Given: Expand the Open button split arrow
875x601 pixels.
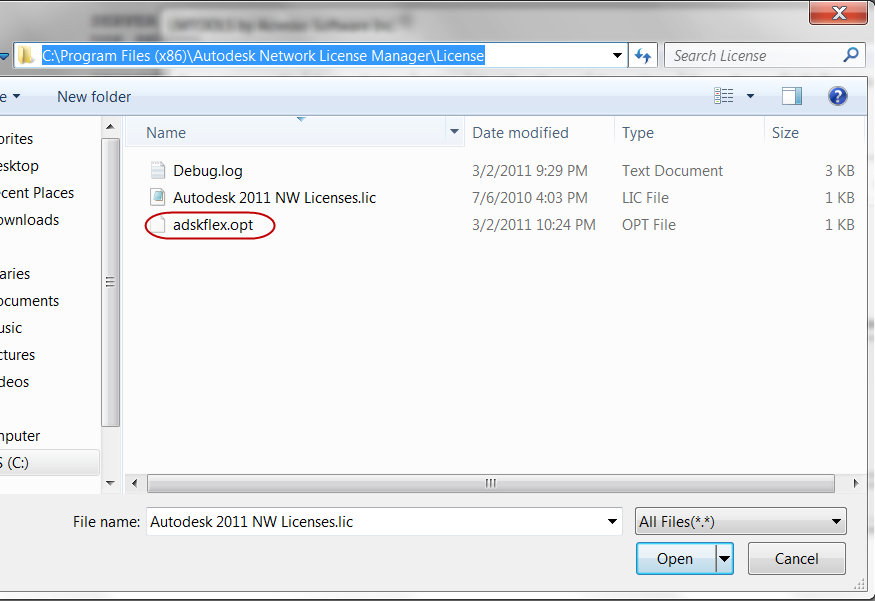Looking at the screenshot, I should pos(724,559).
